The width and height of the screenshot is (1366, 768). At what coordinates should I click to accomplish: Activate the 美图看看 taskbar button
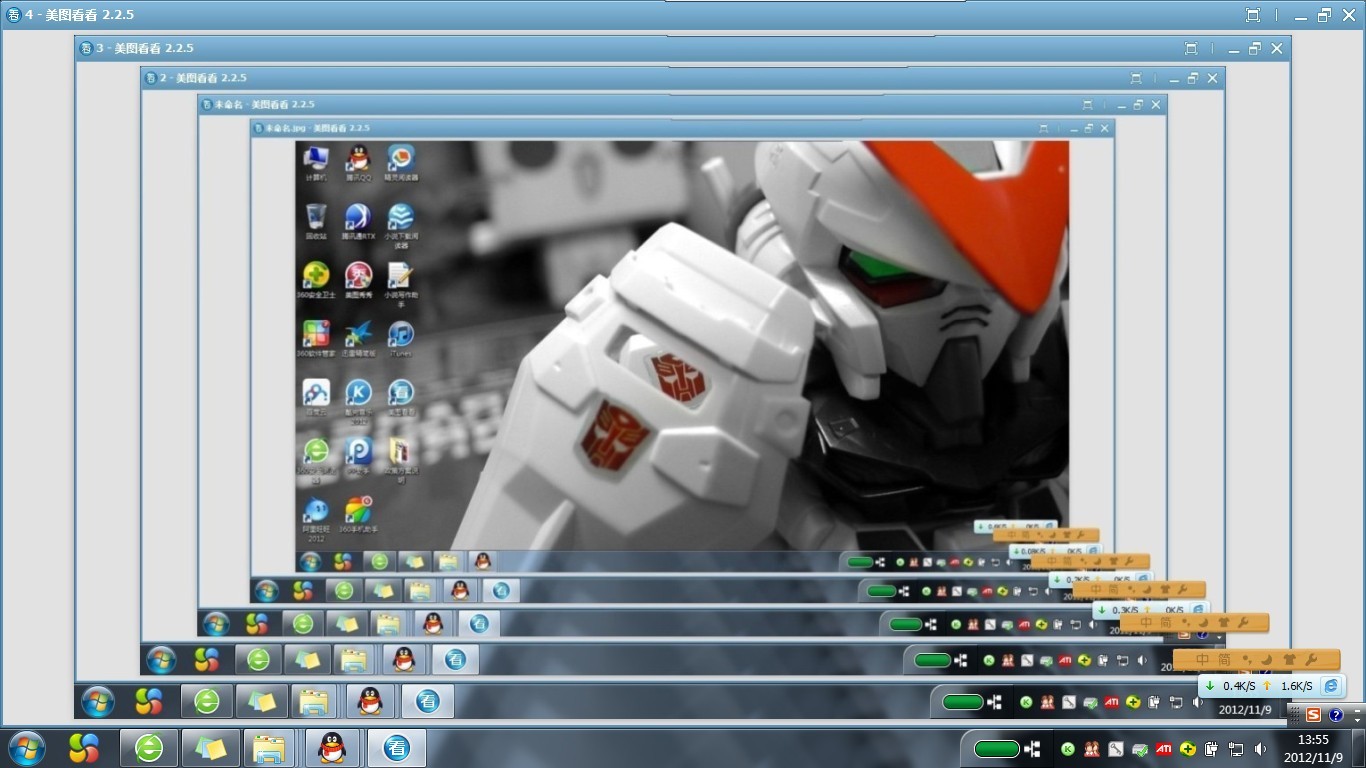397,748
